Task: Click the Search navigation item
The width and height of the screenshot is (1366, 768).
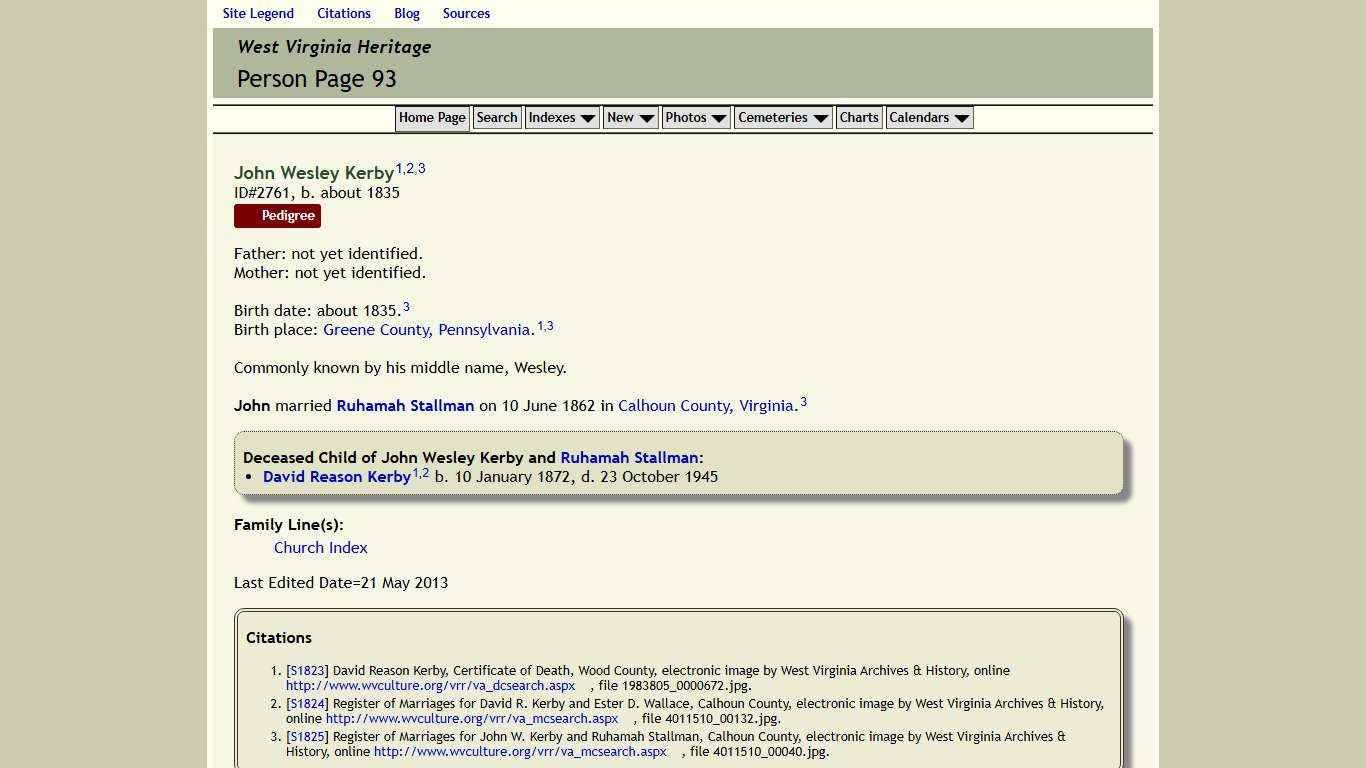Action: 496,117
